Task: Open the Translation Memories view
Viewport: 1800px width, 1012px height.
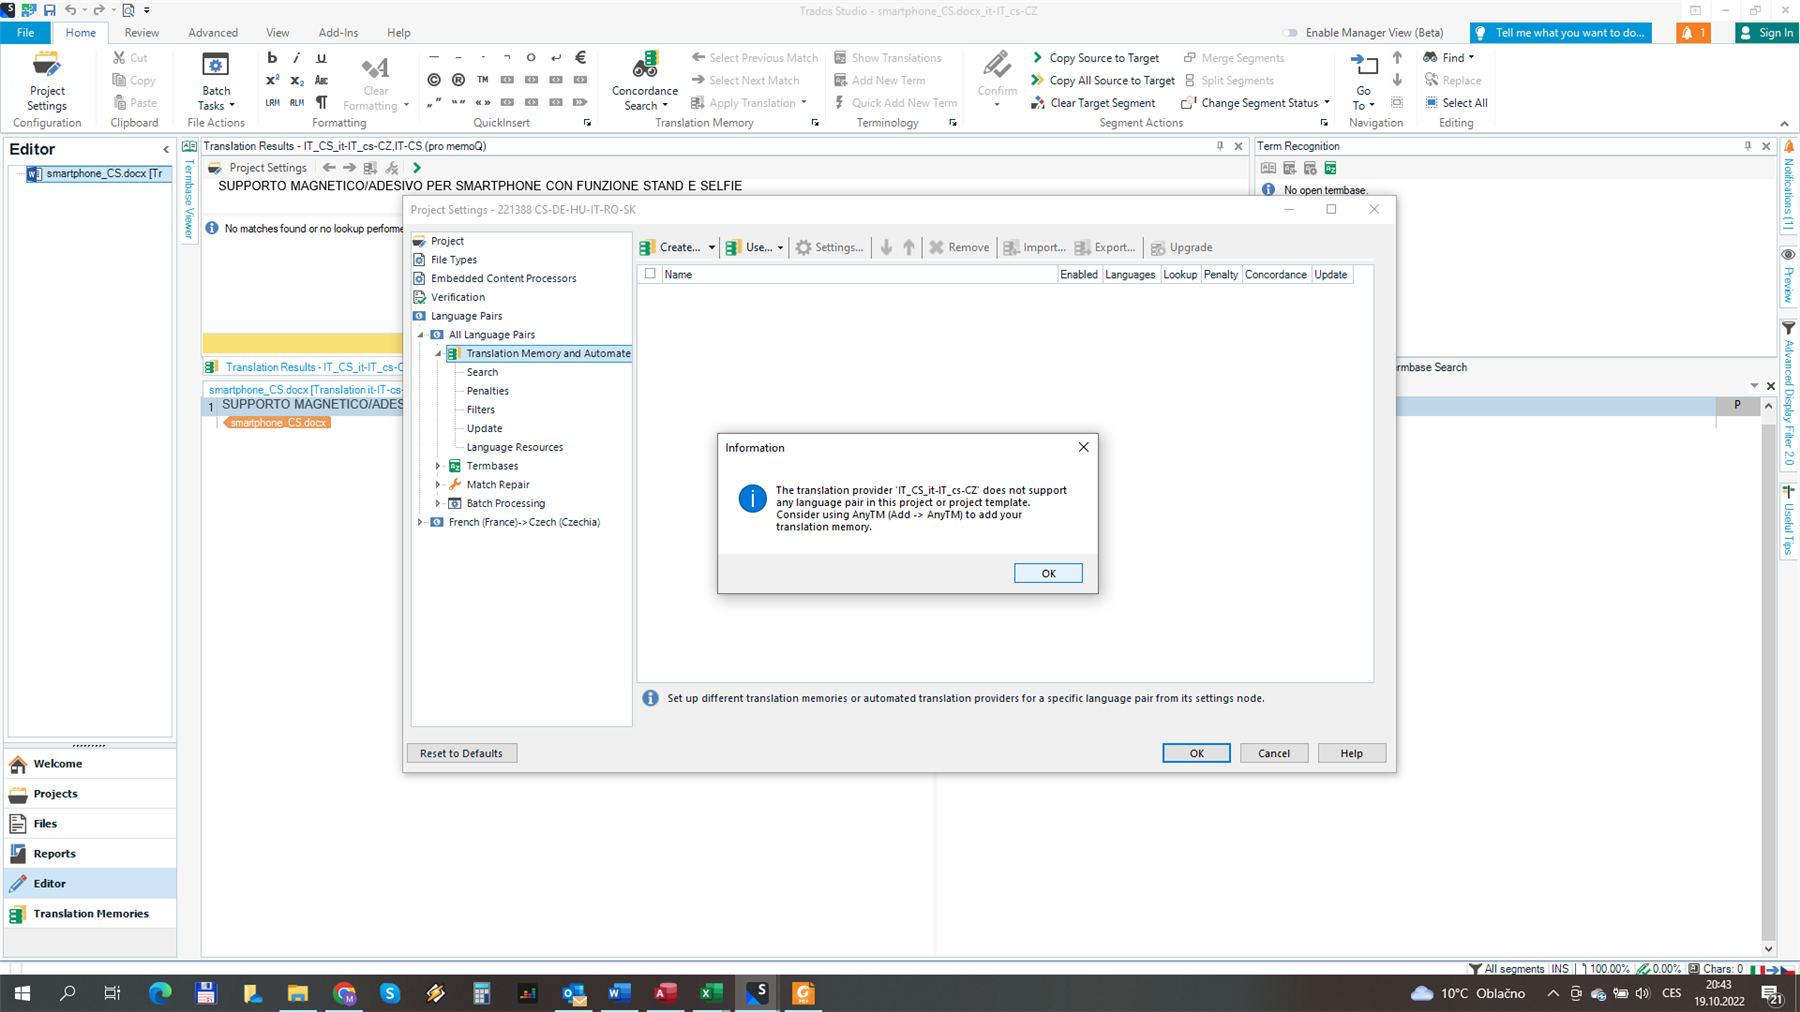Action: tap(89, 914)
